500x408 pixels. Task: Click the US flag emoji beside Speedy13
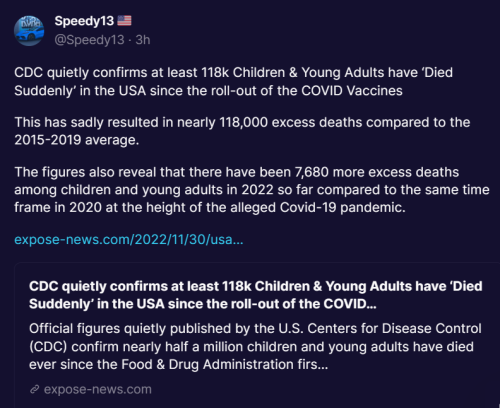click(x=124, y=21)
